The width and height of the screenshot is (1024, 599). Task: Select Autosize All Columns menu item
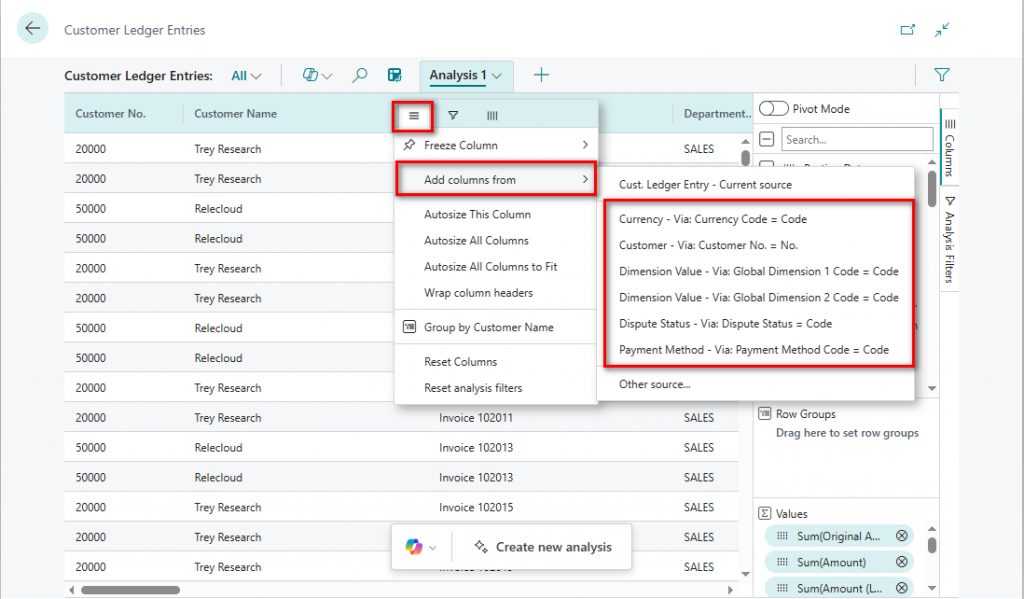coord(476,241)
